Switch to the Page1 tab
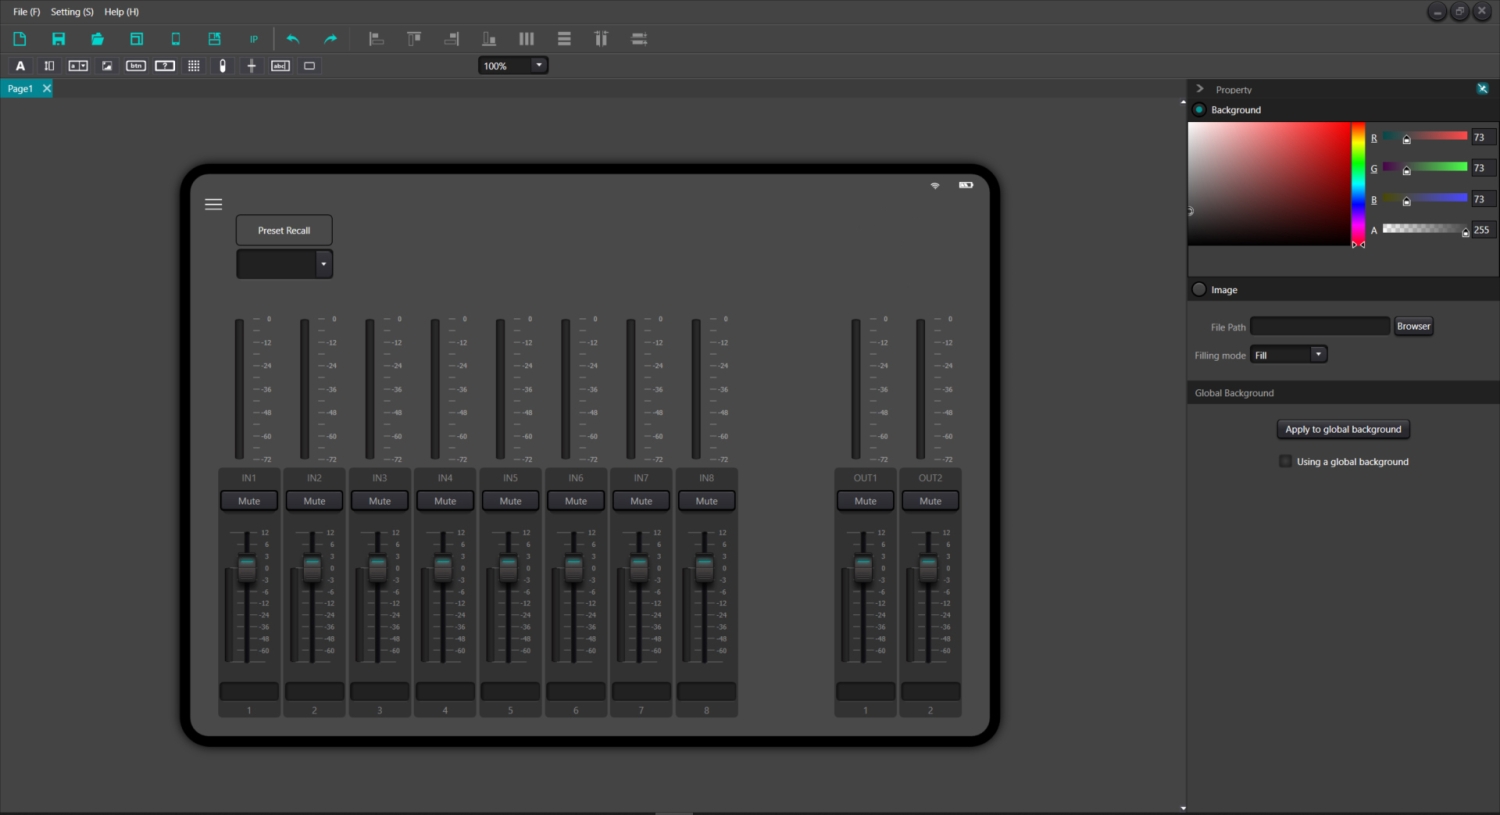 [x=20, y=89]
